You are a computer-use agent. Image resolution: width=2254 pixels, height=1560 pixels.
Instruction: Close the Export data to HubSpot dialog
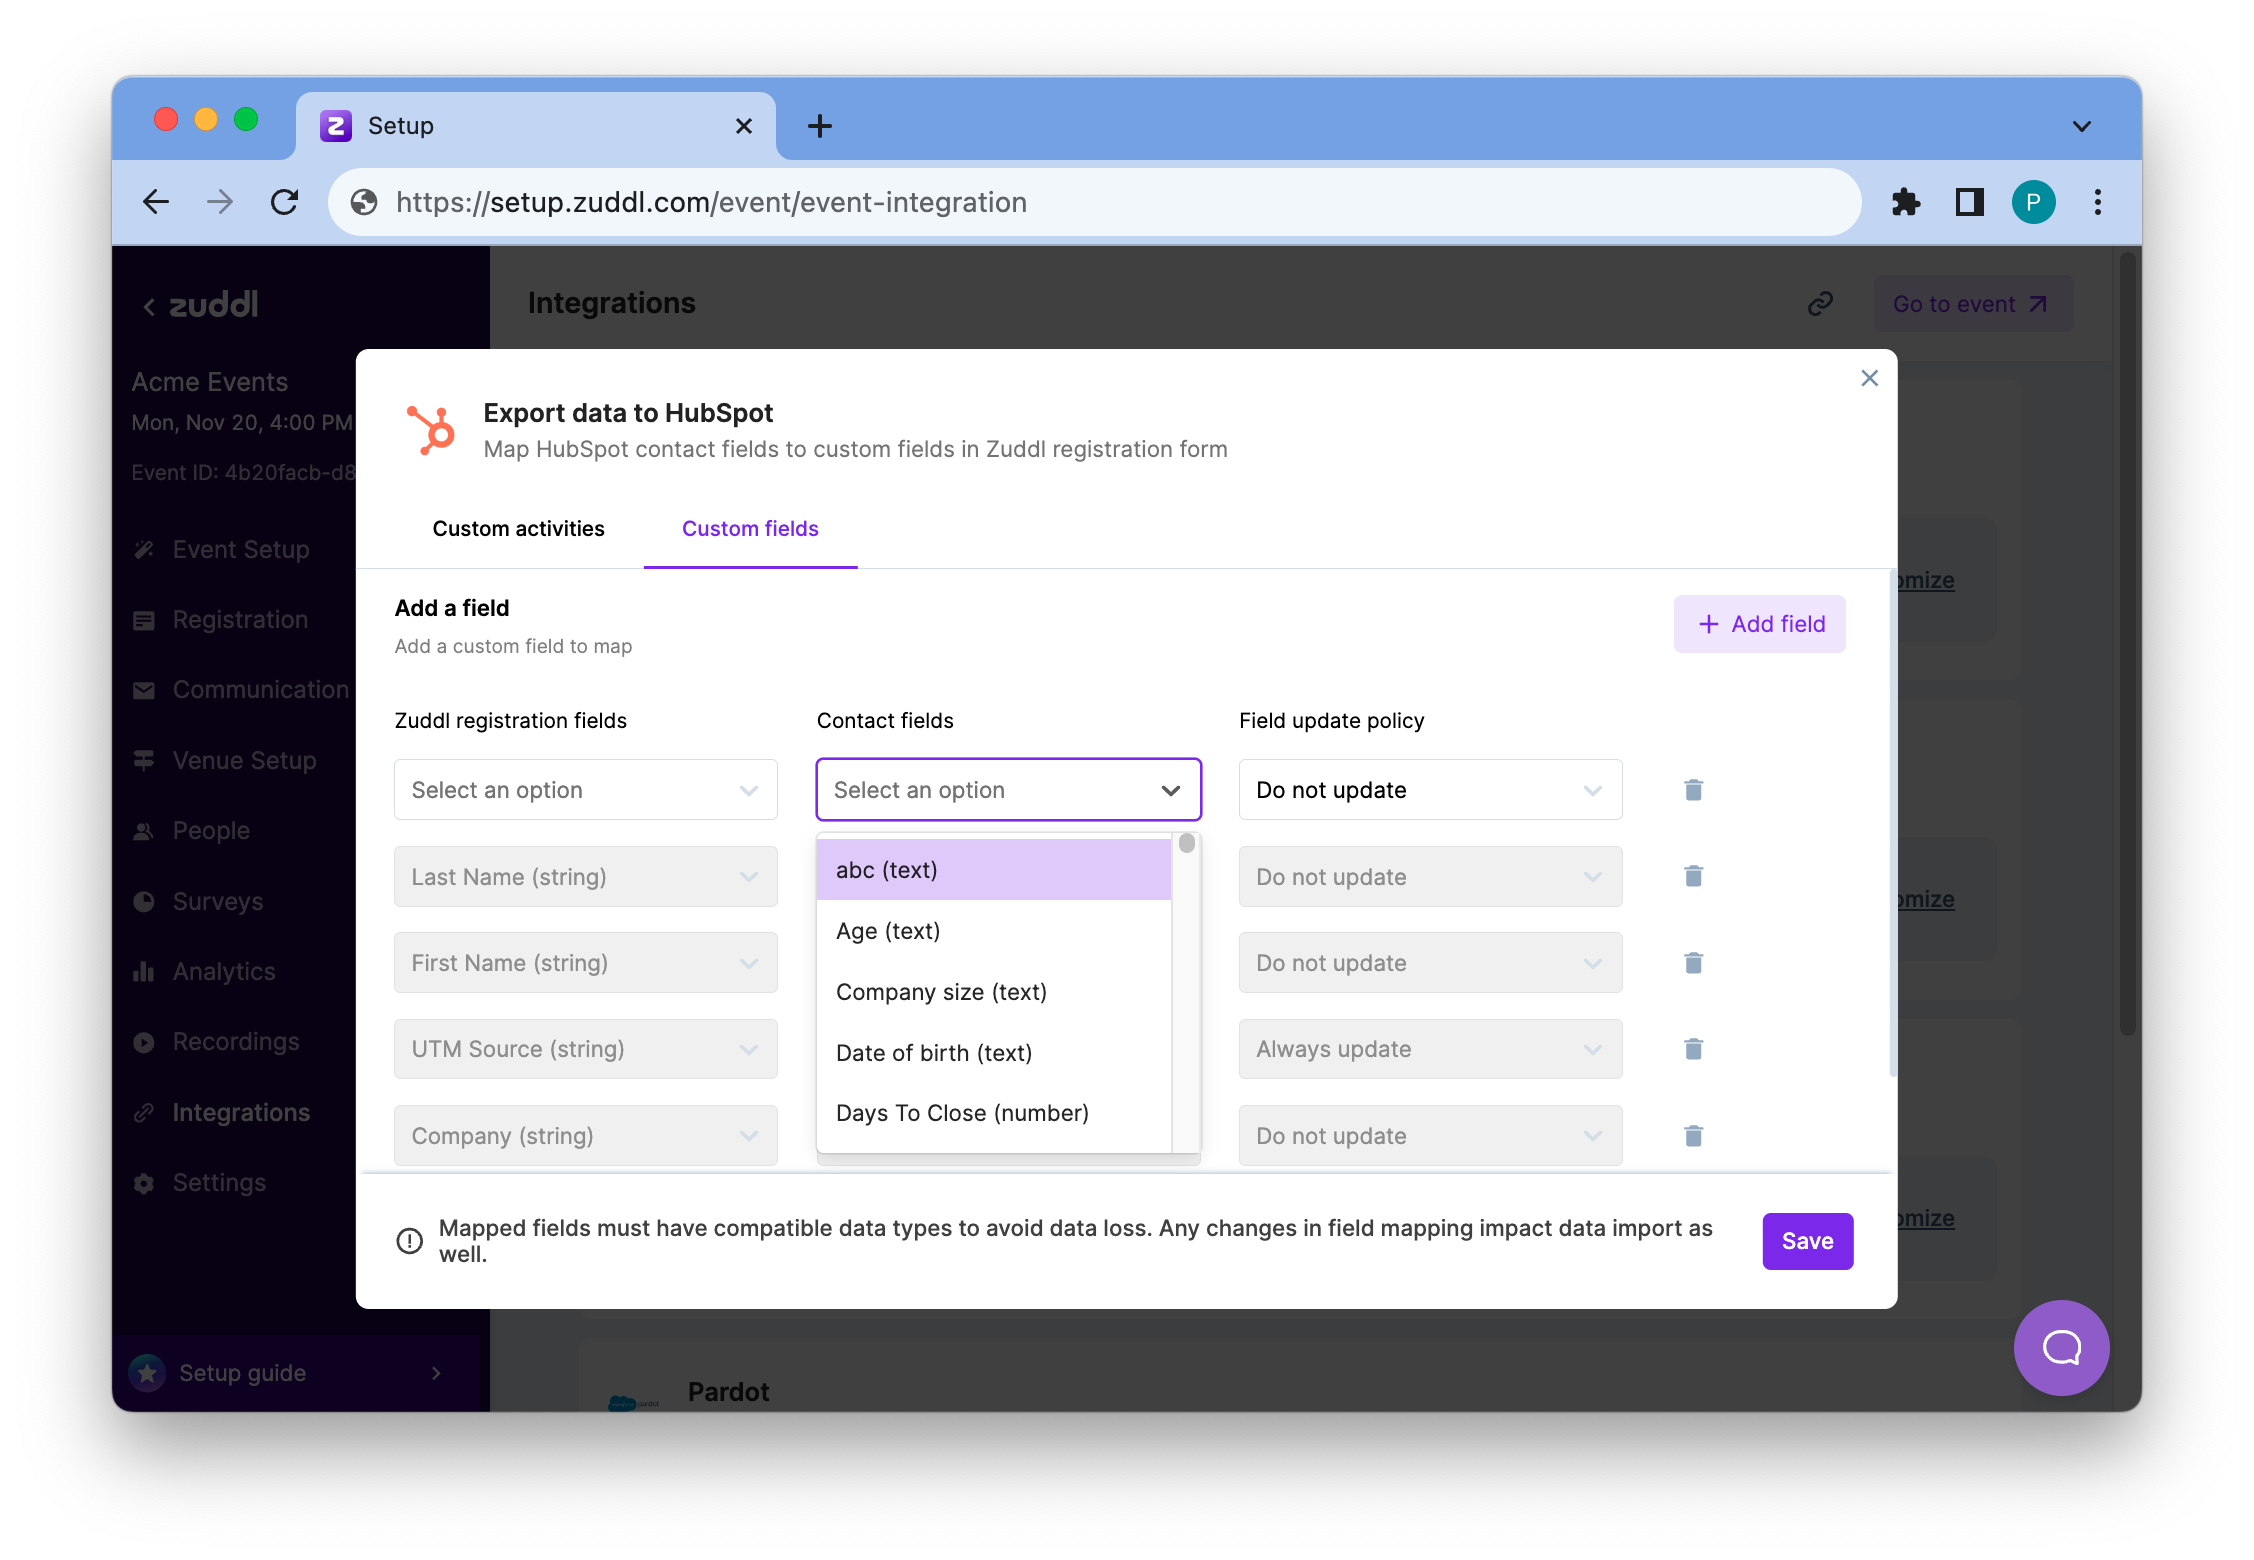point(1869,378)
